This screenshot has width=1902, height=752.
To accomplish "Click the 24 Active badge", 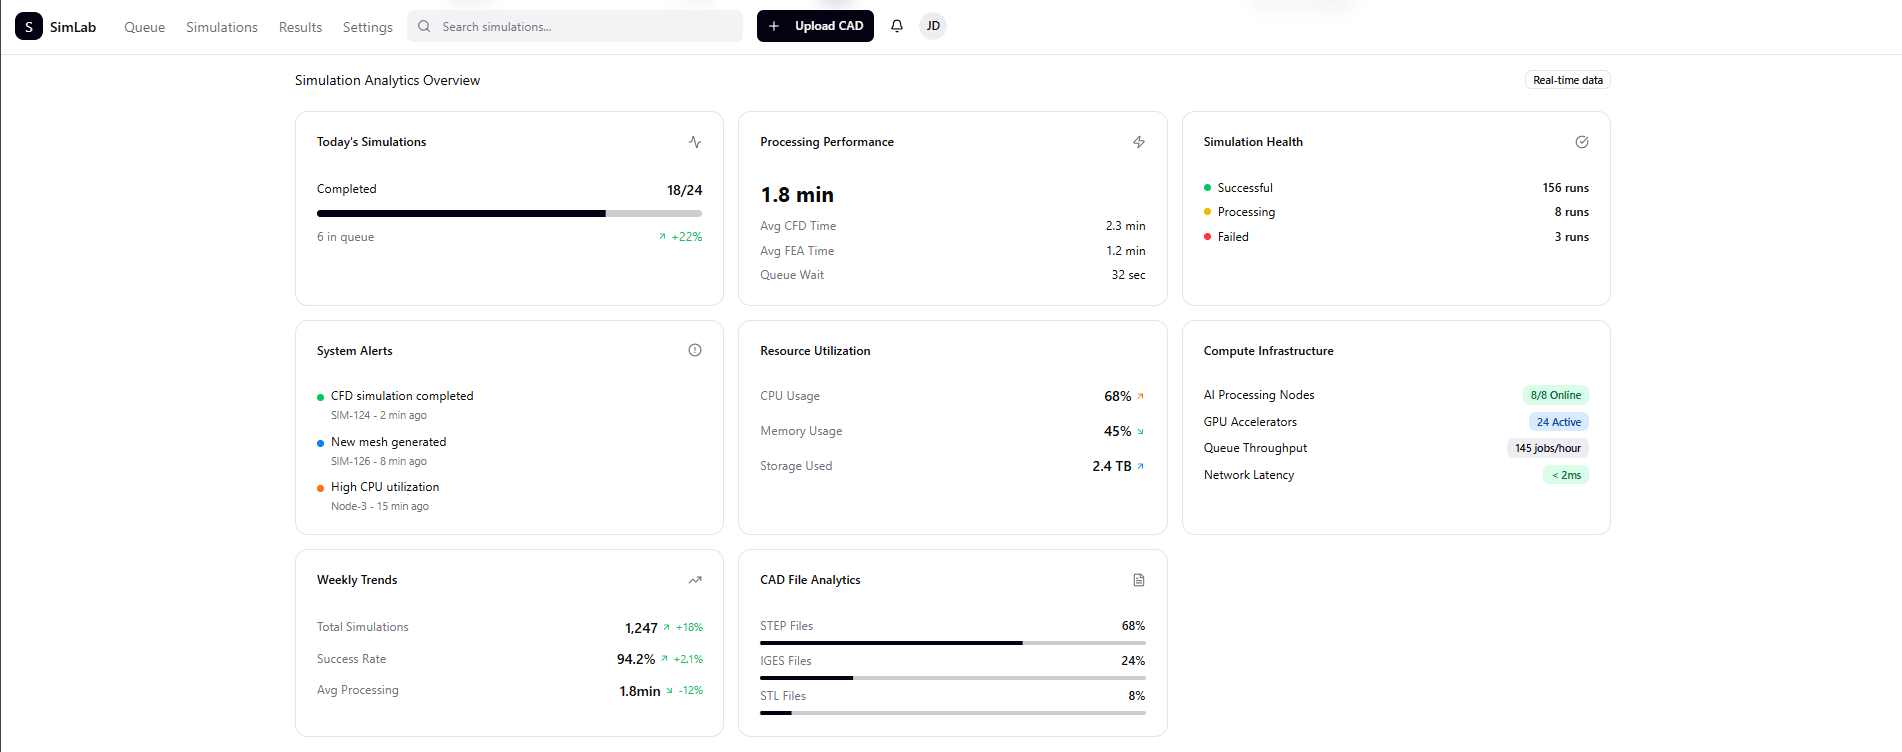I will 1558,422.
